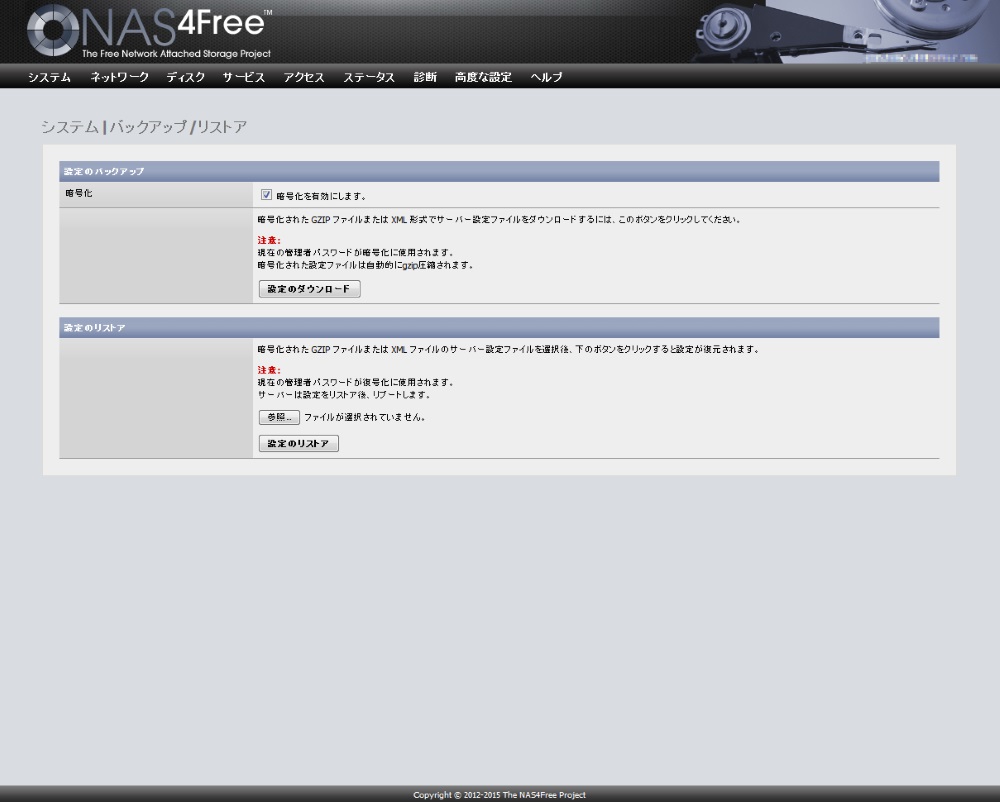Open the ステータス menu
Screen dimensions: 1000x802
point(369,77)
